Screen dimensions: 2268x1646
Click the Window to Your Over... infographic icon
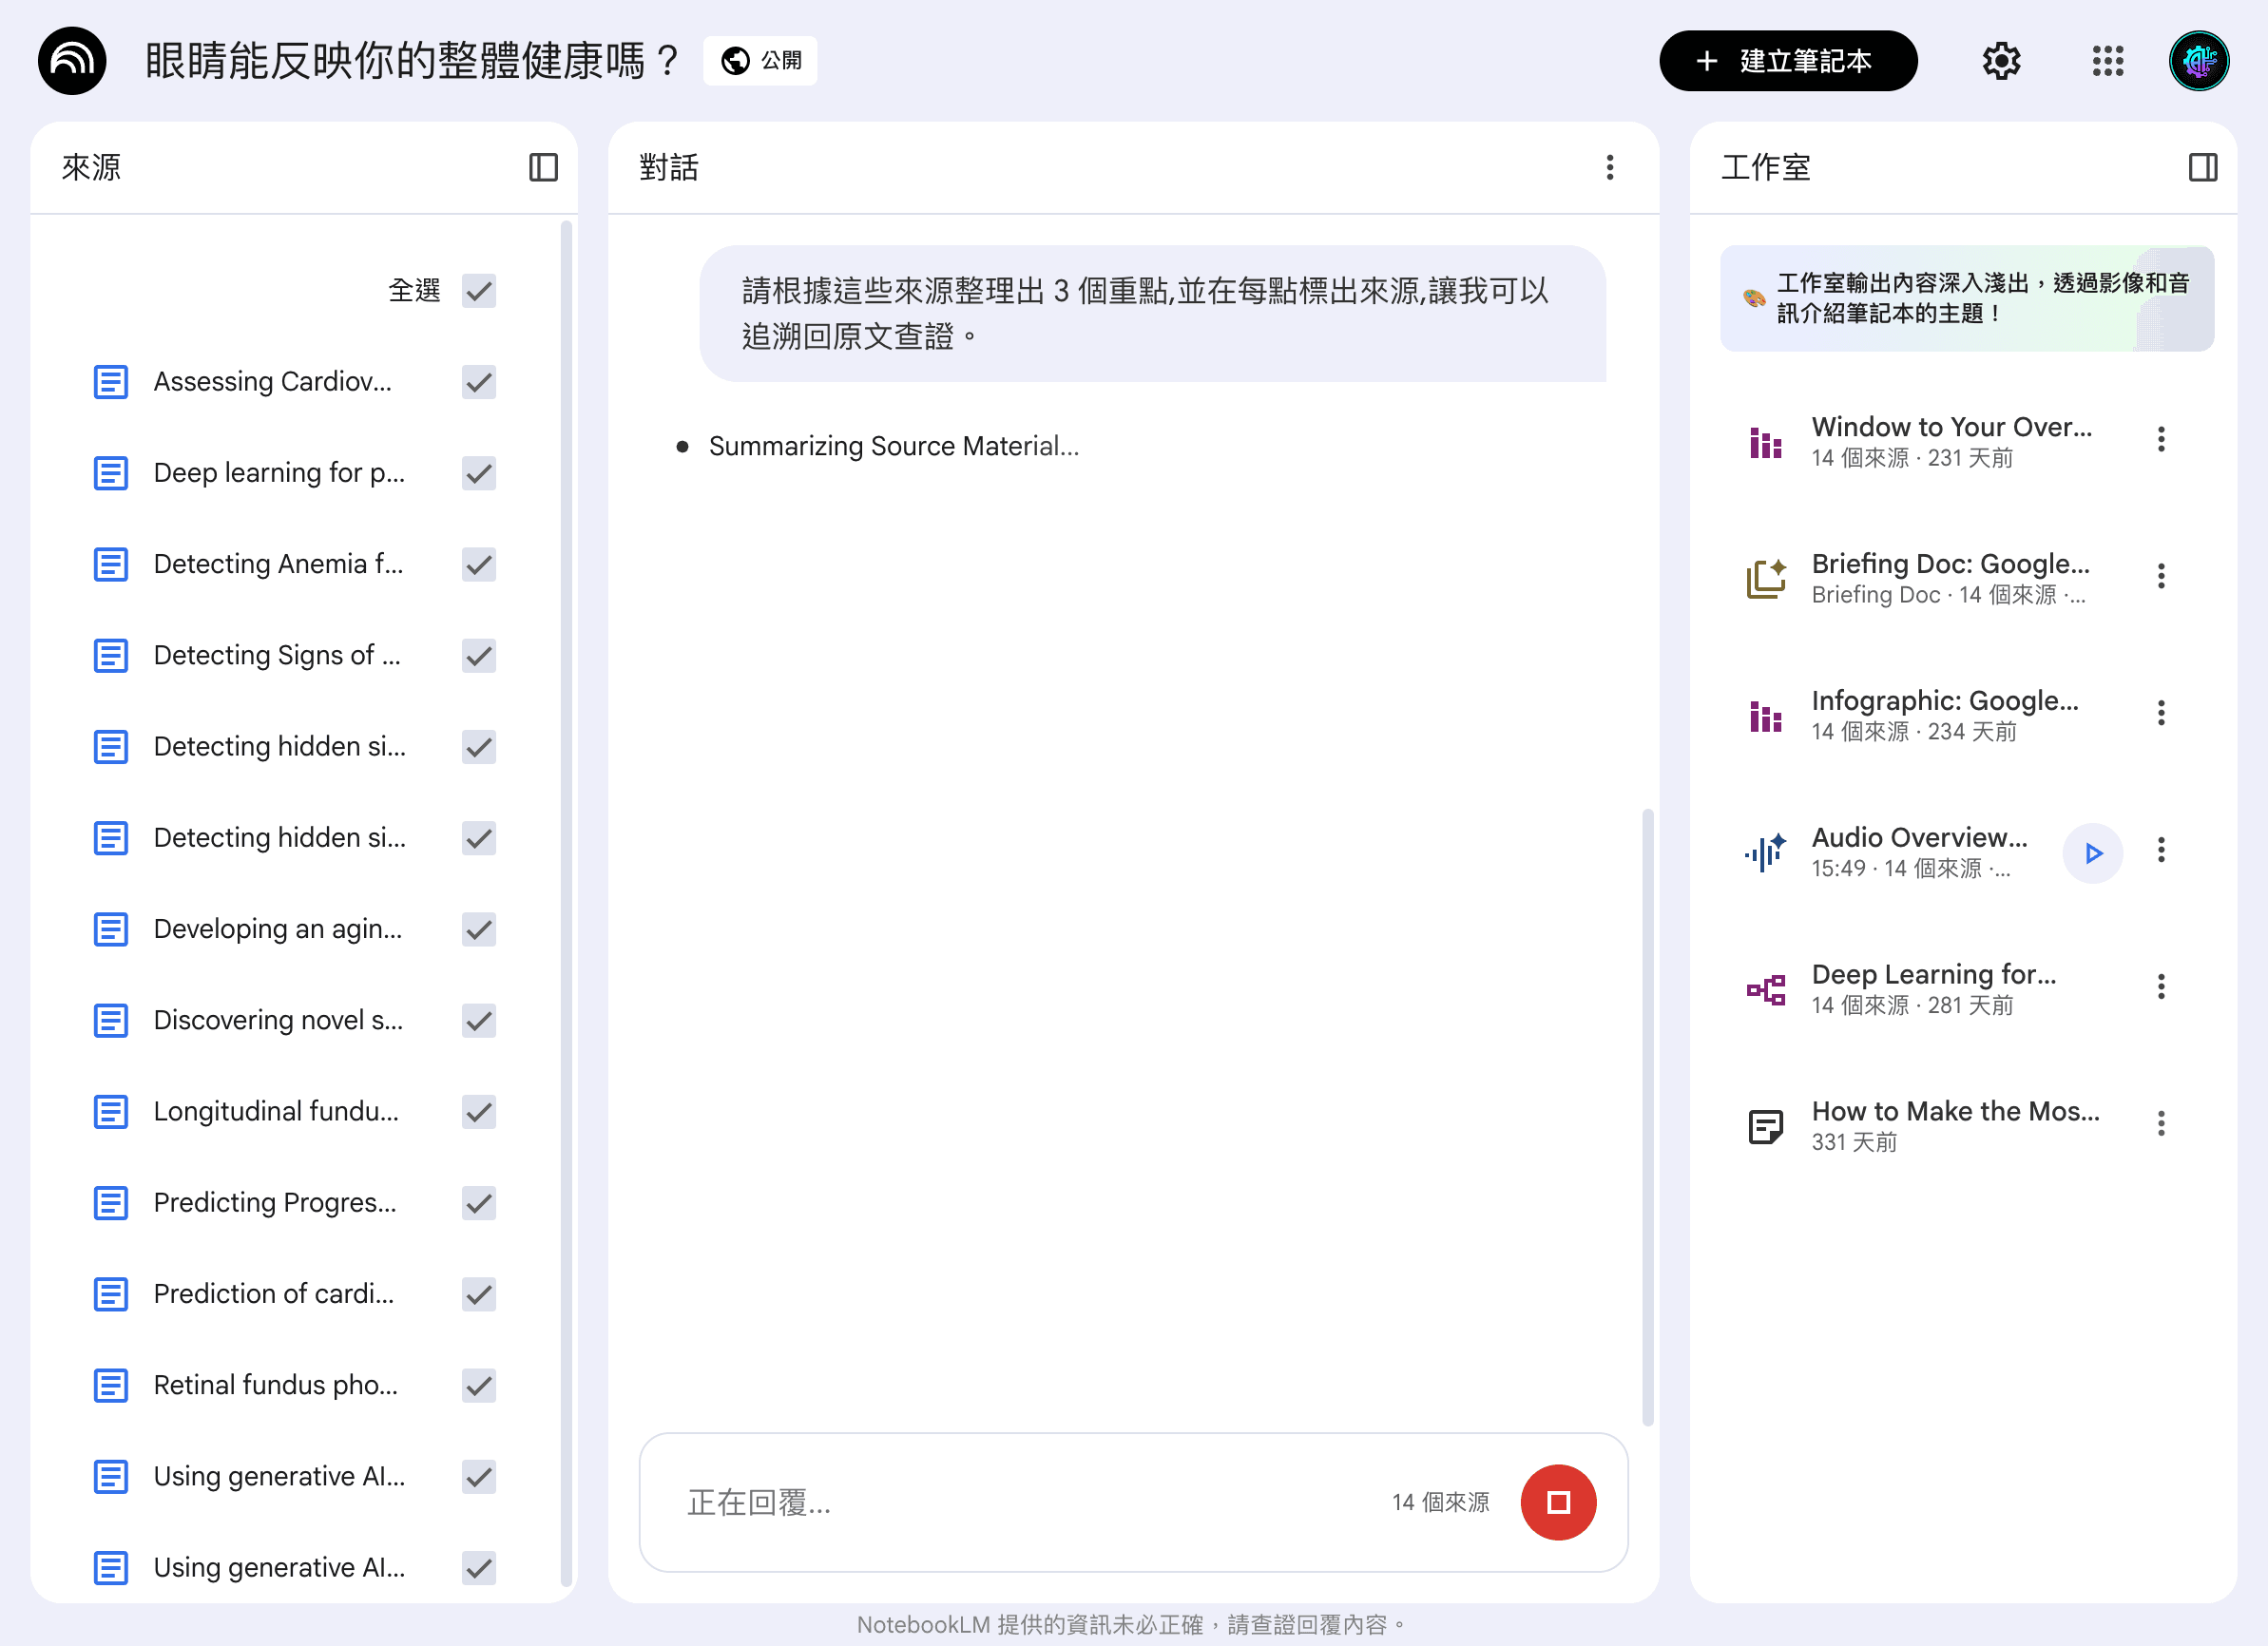click(x=1765, y=442)
